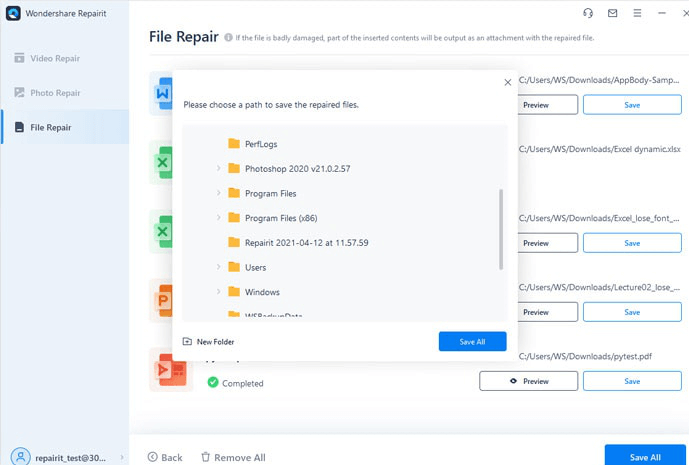Click the PerfLogs folder icon
Screen dimensions: 689x465
[x=234, y=143]
